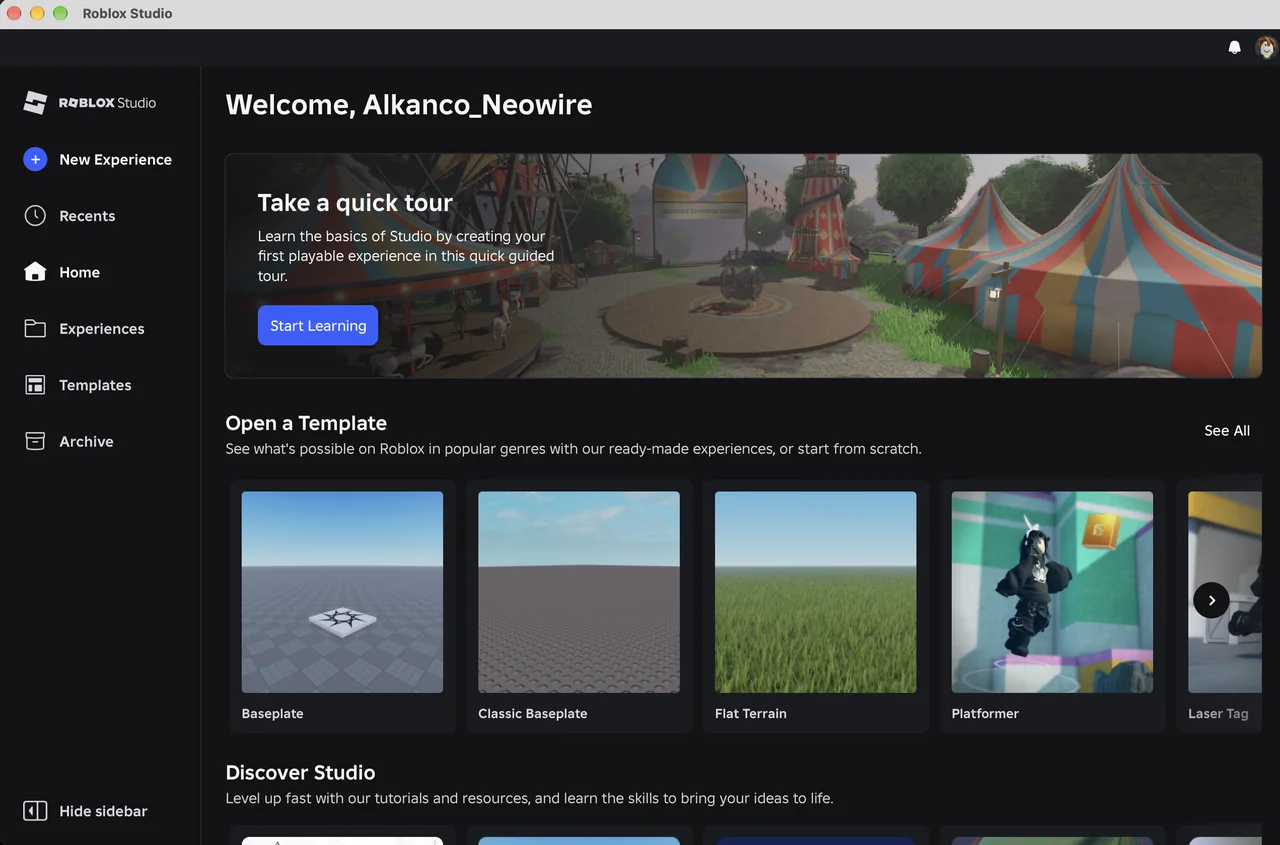
Task: Go to Recents in the sidebar
Action: coord(87,216)
